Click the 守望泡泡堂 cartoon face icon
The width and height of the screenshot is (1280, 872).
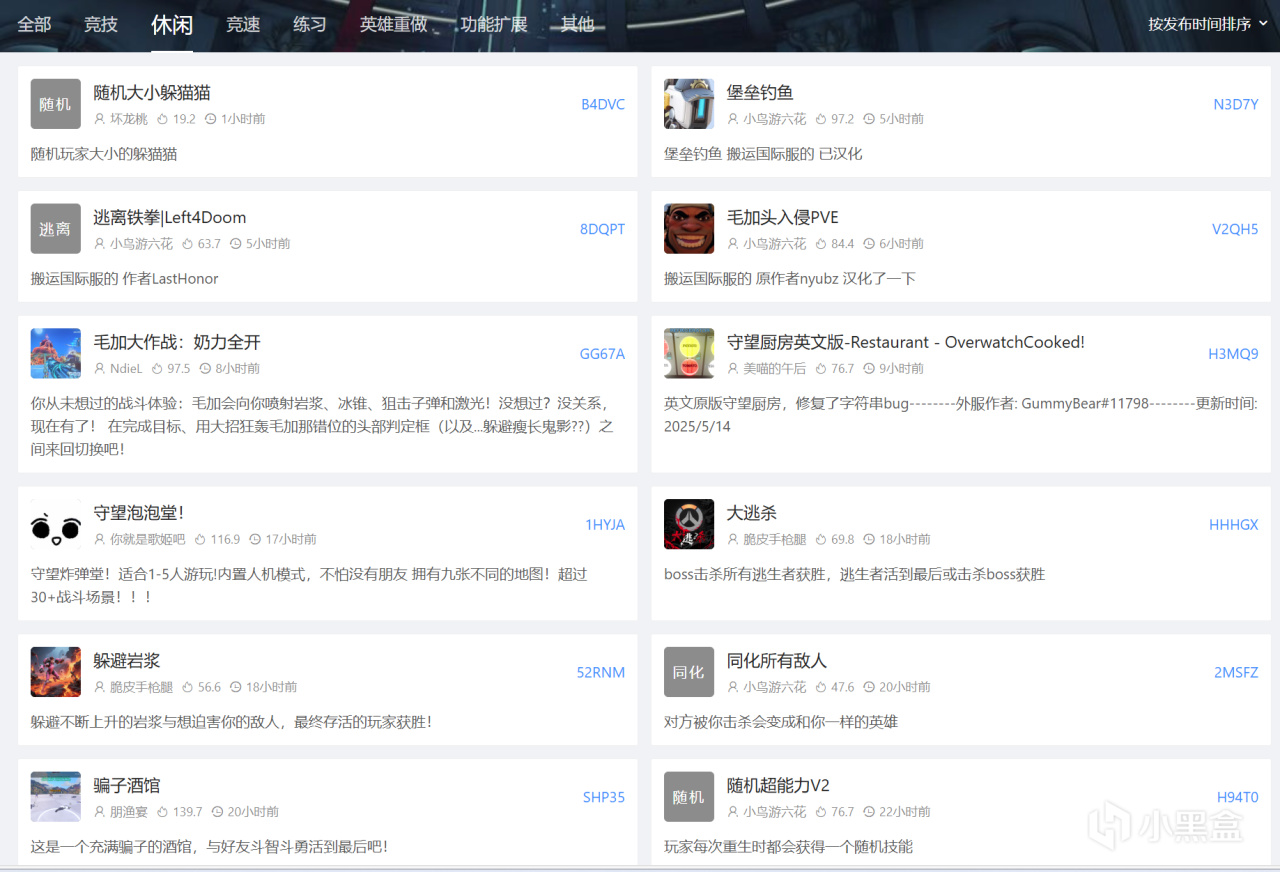pyautogui.click(x=56, y=524)
